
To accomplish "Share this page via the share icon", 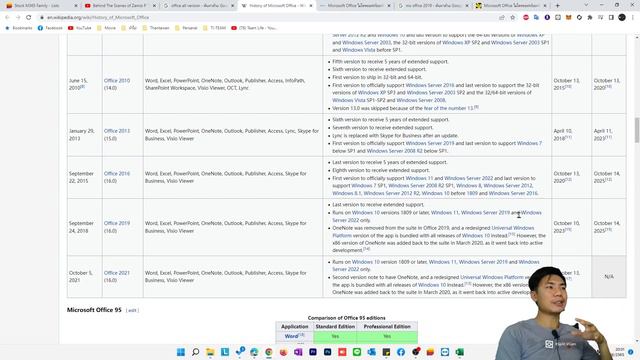I will (502, 18).
